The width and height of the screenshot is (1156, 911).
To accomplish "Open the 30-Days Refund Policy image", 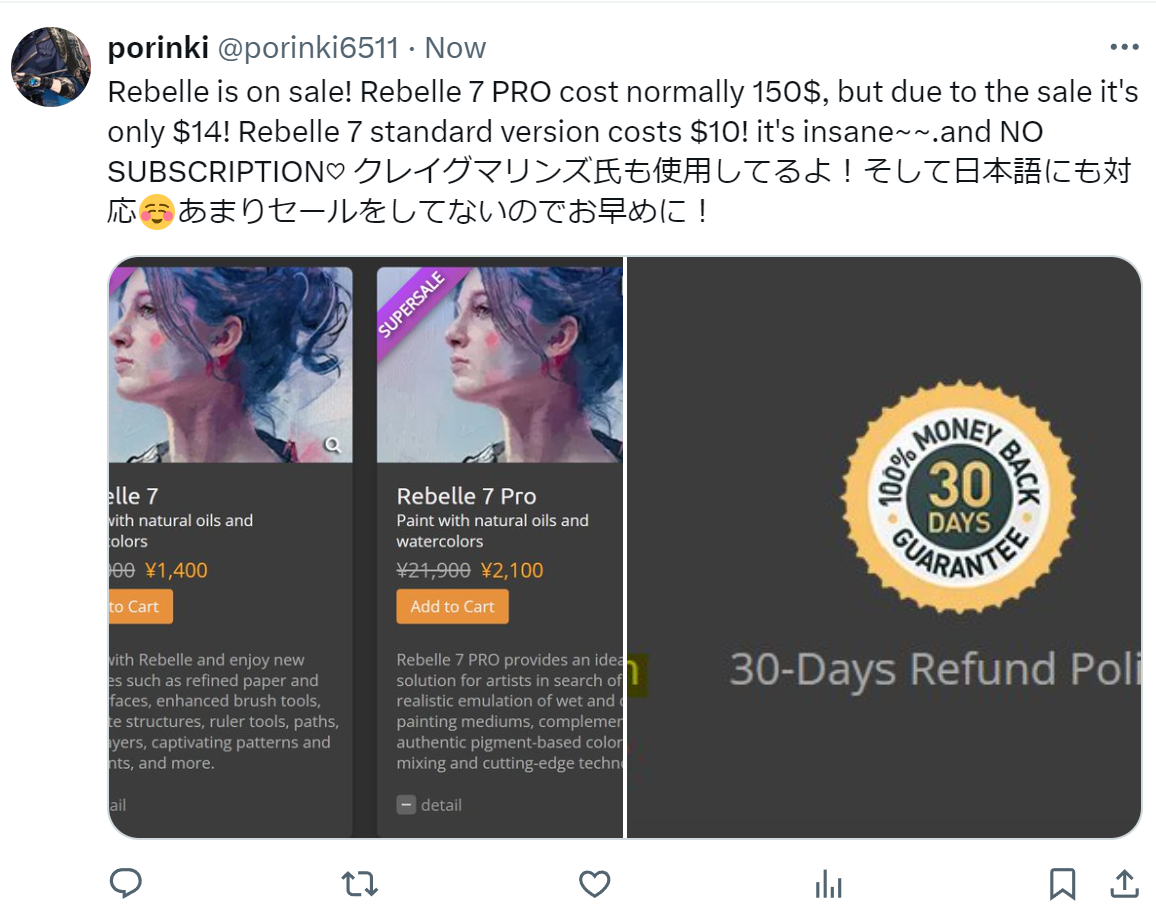I will (x=884, y=548).
